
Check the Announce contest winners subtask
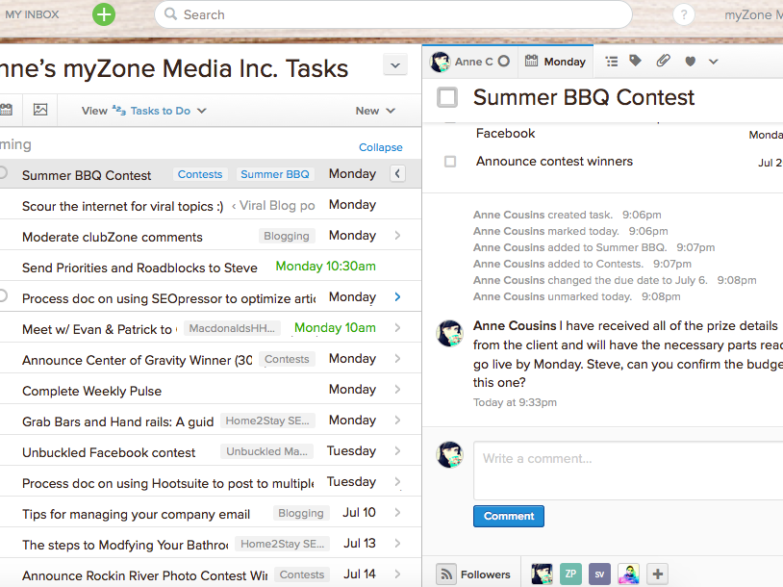coord(450,161)
